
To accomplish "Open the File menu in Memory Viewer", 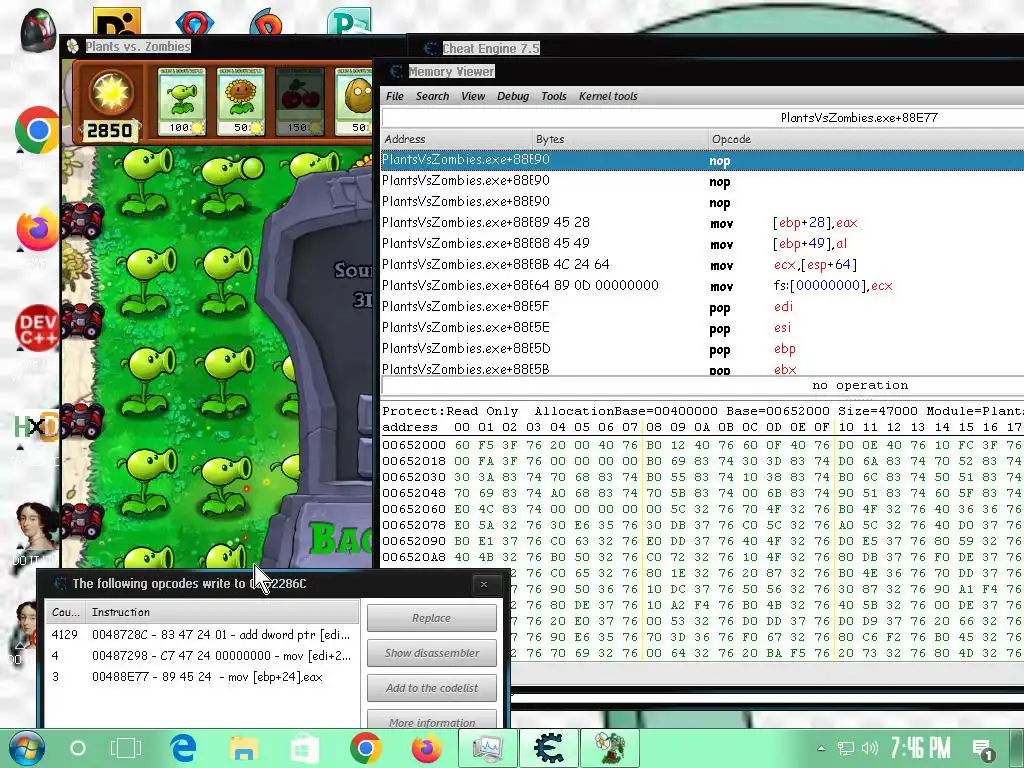I will click(x=394, y=96).
